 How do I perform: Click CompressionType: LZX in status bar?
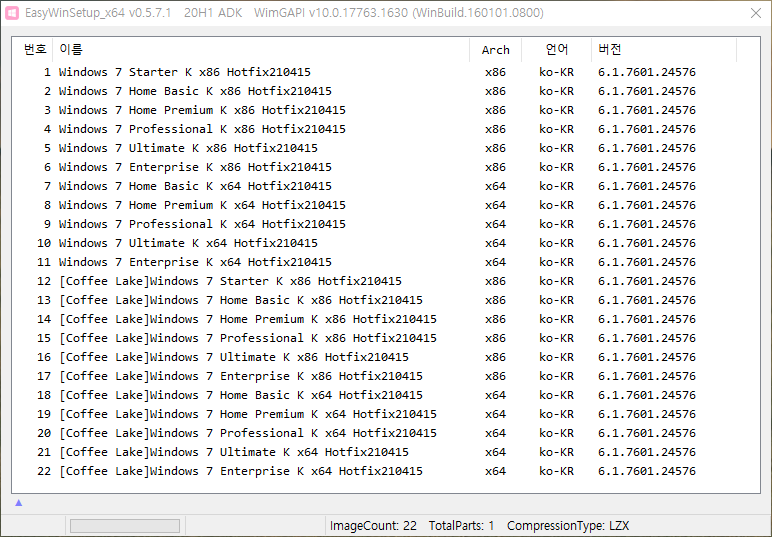pos(568,526)
